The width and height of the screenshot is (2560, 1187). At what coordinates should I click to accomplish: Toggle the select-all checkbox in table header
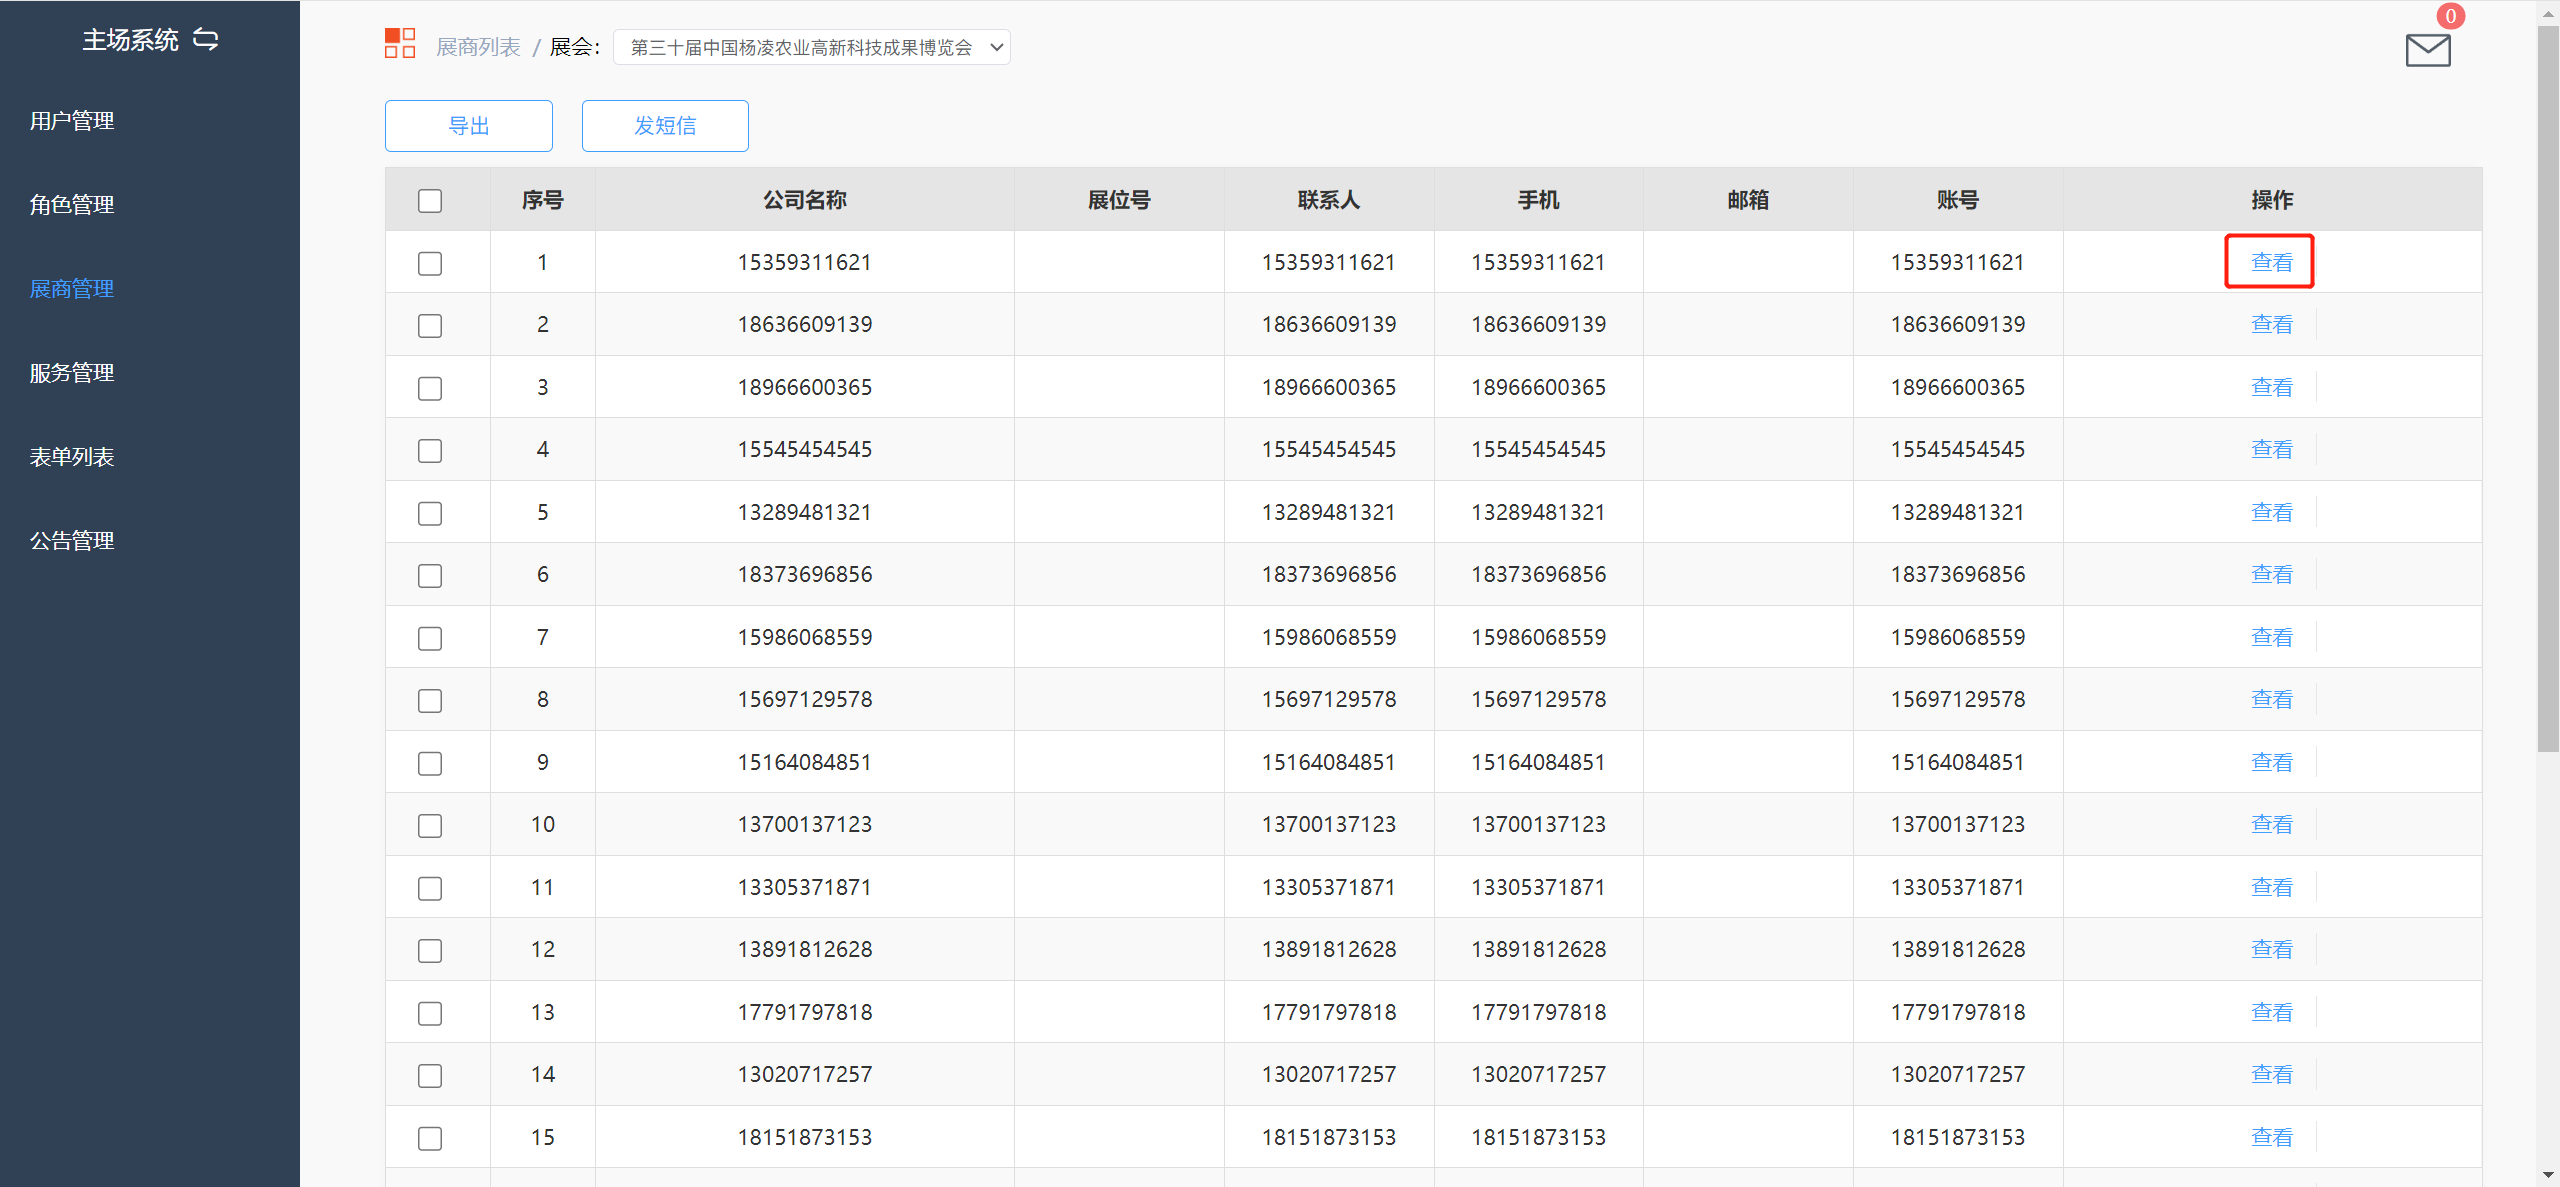pos(430,201)
